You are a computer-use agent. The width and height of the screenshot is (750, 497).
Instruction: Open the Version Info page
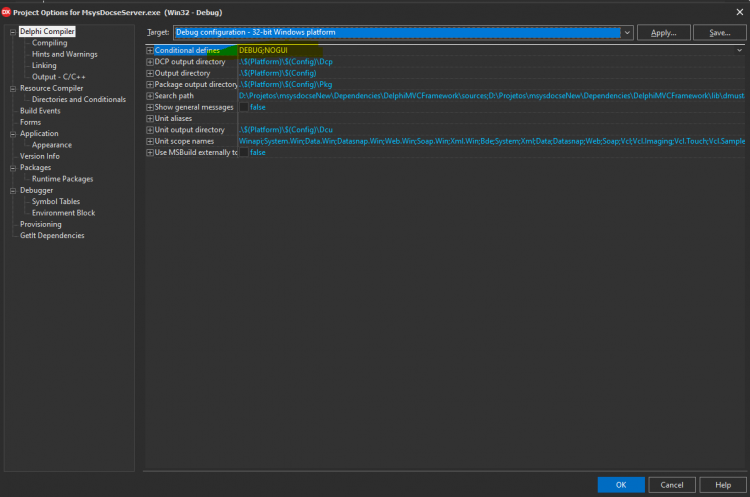(40, 156)
